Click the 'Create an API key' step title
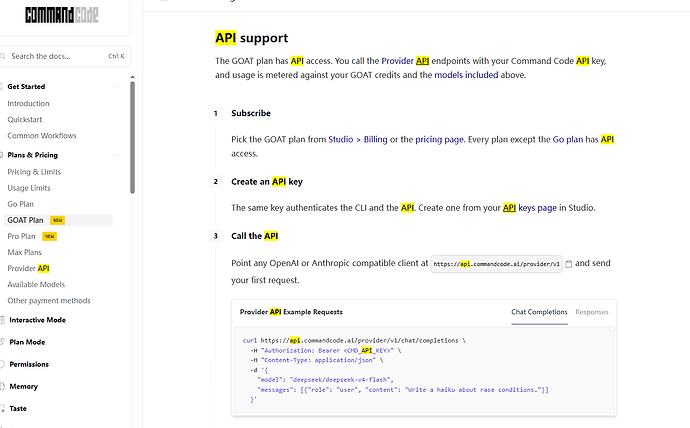 (x=267, y=182)
